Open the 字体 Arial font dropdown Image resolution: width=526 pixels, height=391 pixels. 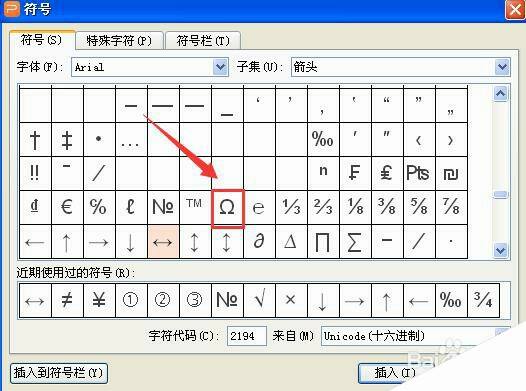coord(220,67)
